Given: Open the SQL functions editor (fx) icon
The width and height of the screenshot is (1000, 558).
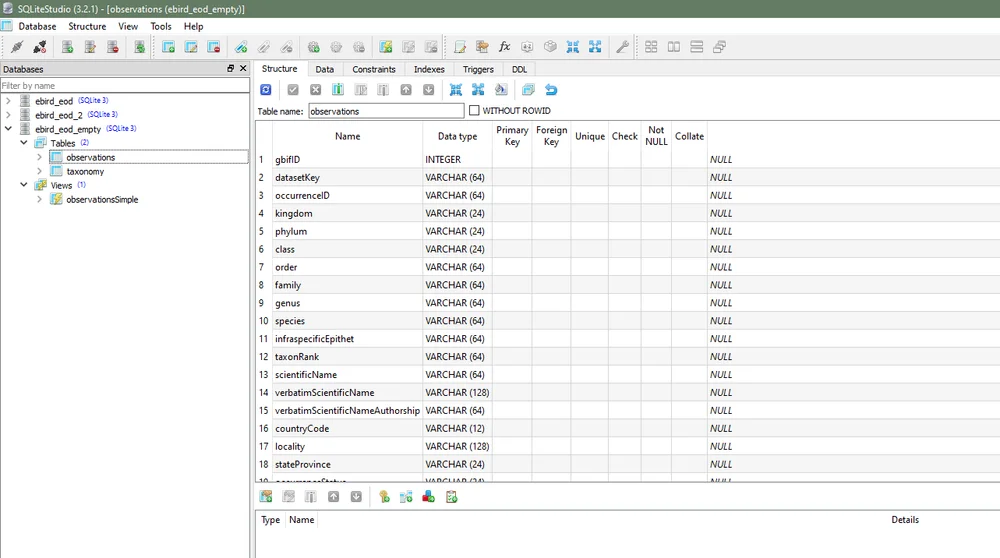Looking at the screenshot, I should (x=504, y=47).
